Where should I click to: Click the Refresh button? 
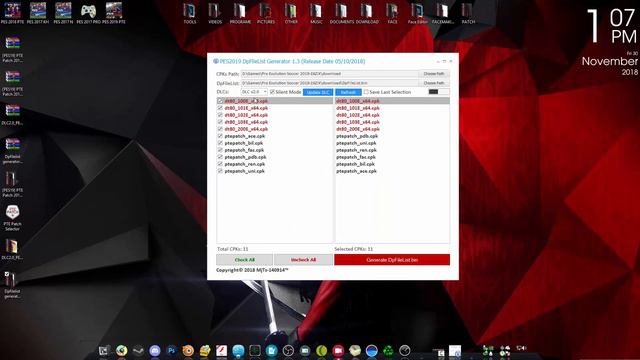tap(348, 92)
